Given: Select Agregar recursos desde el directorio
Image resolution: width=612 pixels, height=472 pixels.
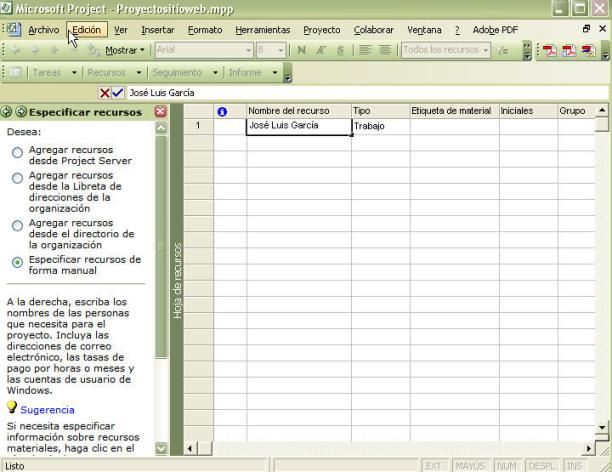Looking at the screenshot, I should coord(17,226).
